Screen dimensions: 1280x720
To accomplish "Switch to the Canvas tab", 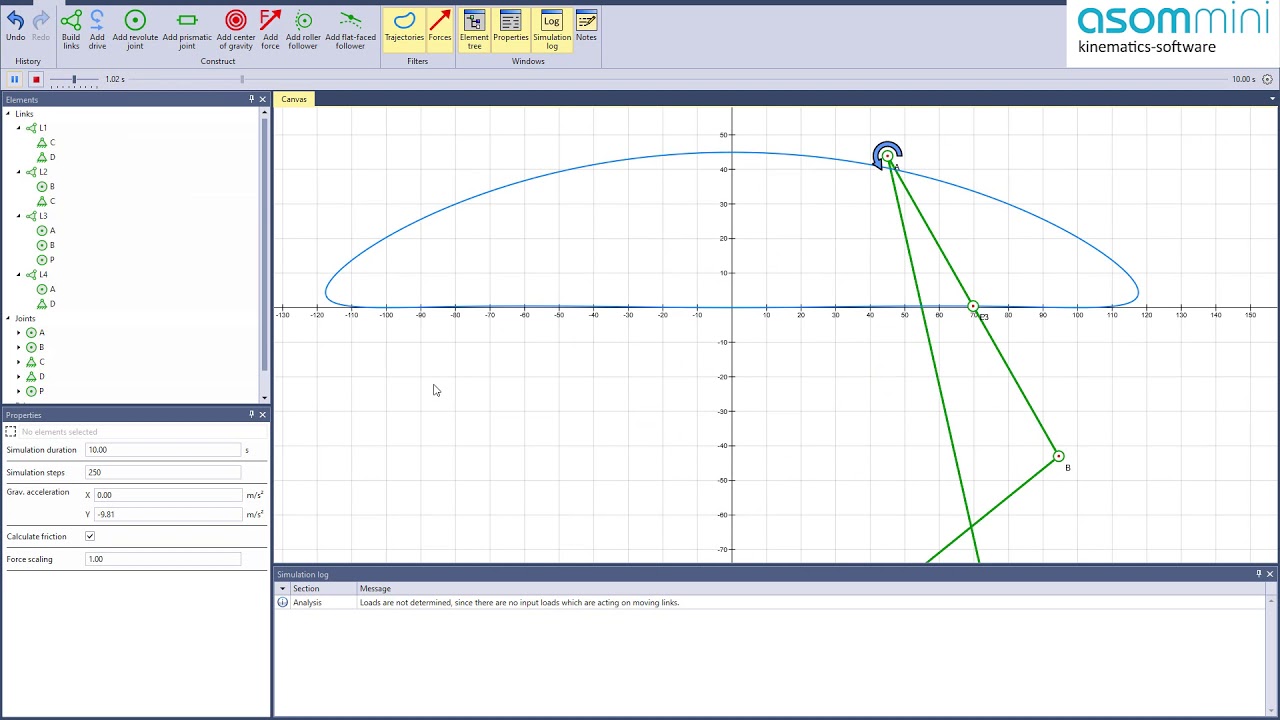I will (294, 99).
